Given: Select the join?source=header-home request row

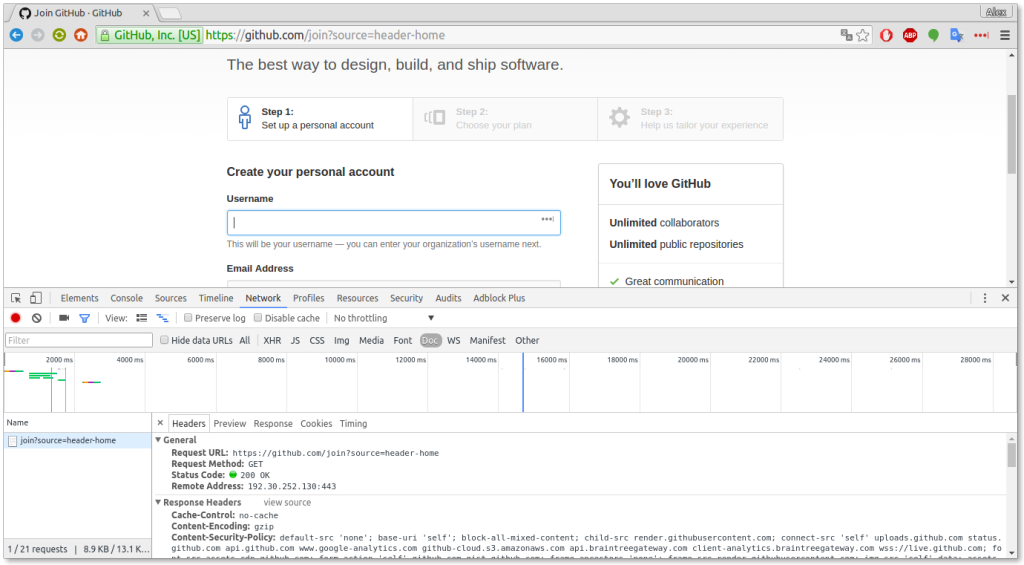Looking at the screenshot, I should point(78,440).
